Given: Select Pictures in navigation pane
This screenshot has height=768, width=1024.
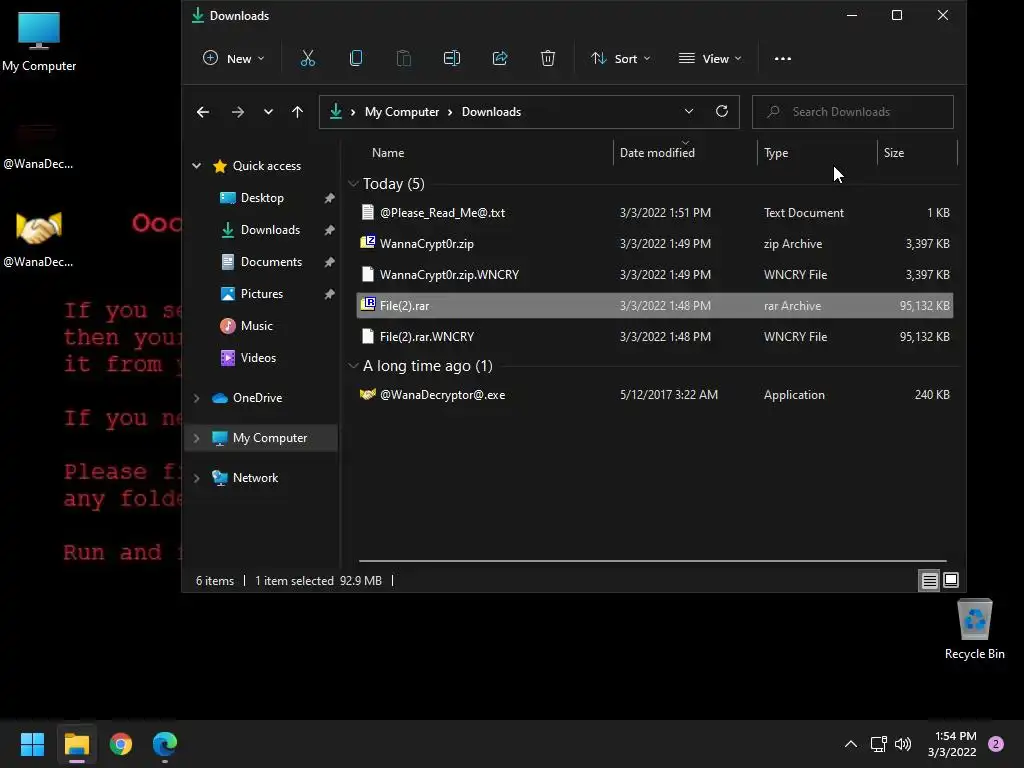Looking at the screenshot, I should 261,294.
